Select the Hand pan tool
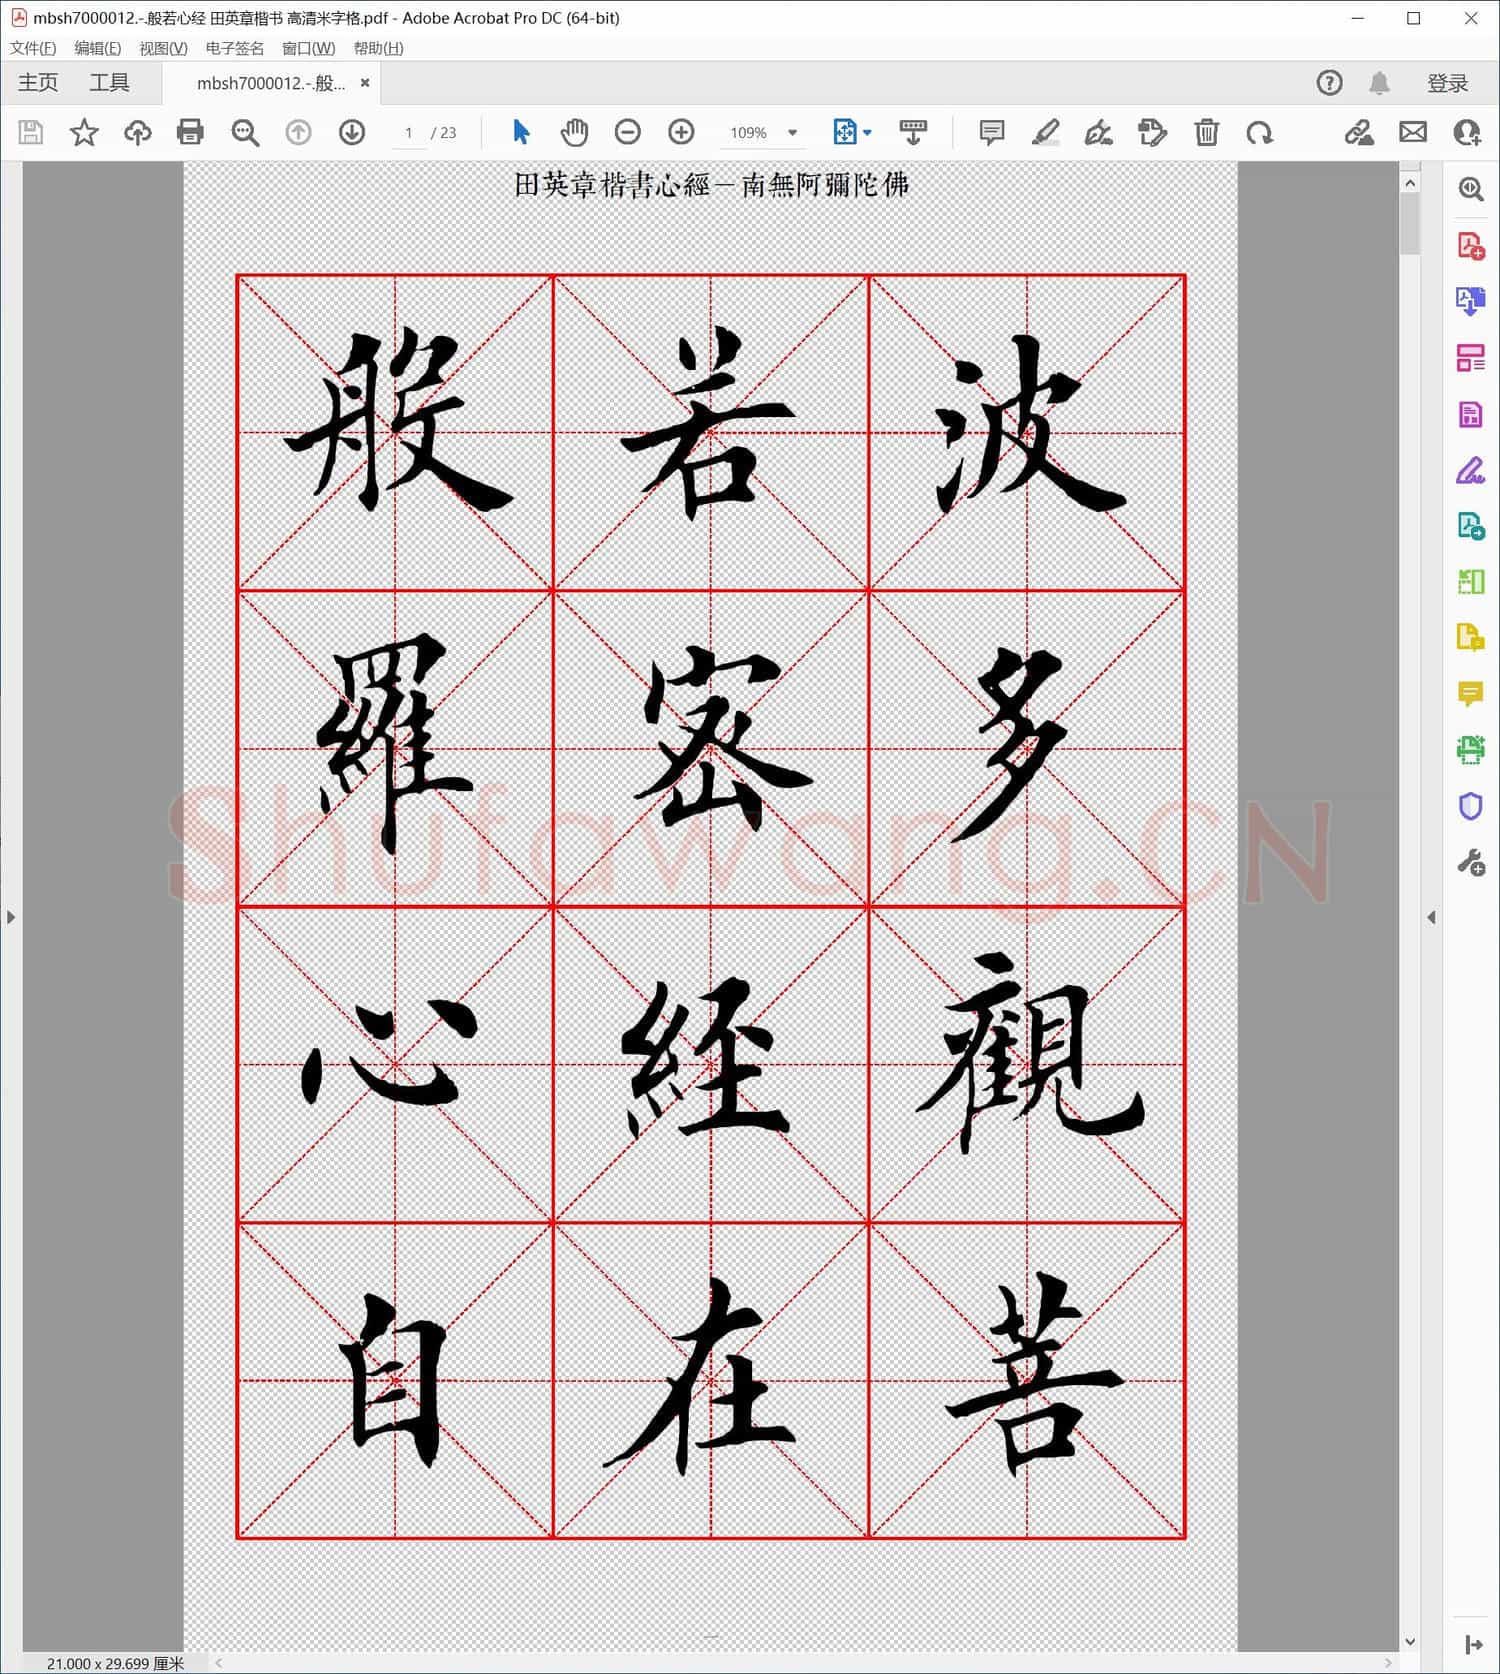 (574, 132)
